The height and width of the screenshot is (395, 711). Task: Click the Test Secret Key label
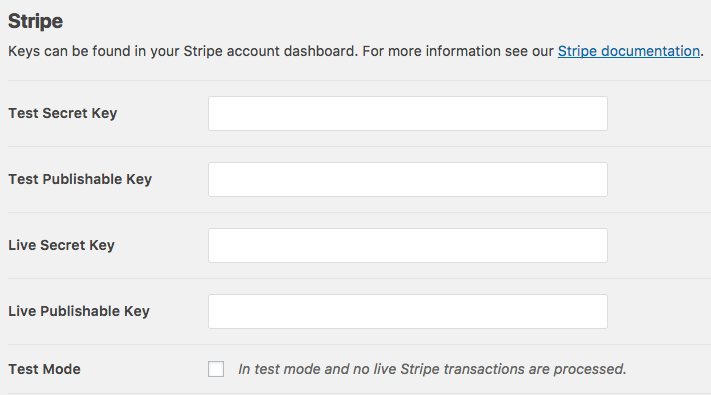pyautogui.click(x=63, y=113)
